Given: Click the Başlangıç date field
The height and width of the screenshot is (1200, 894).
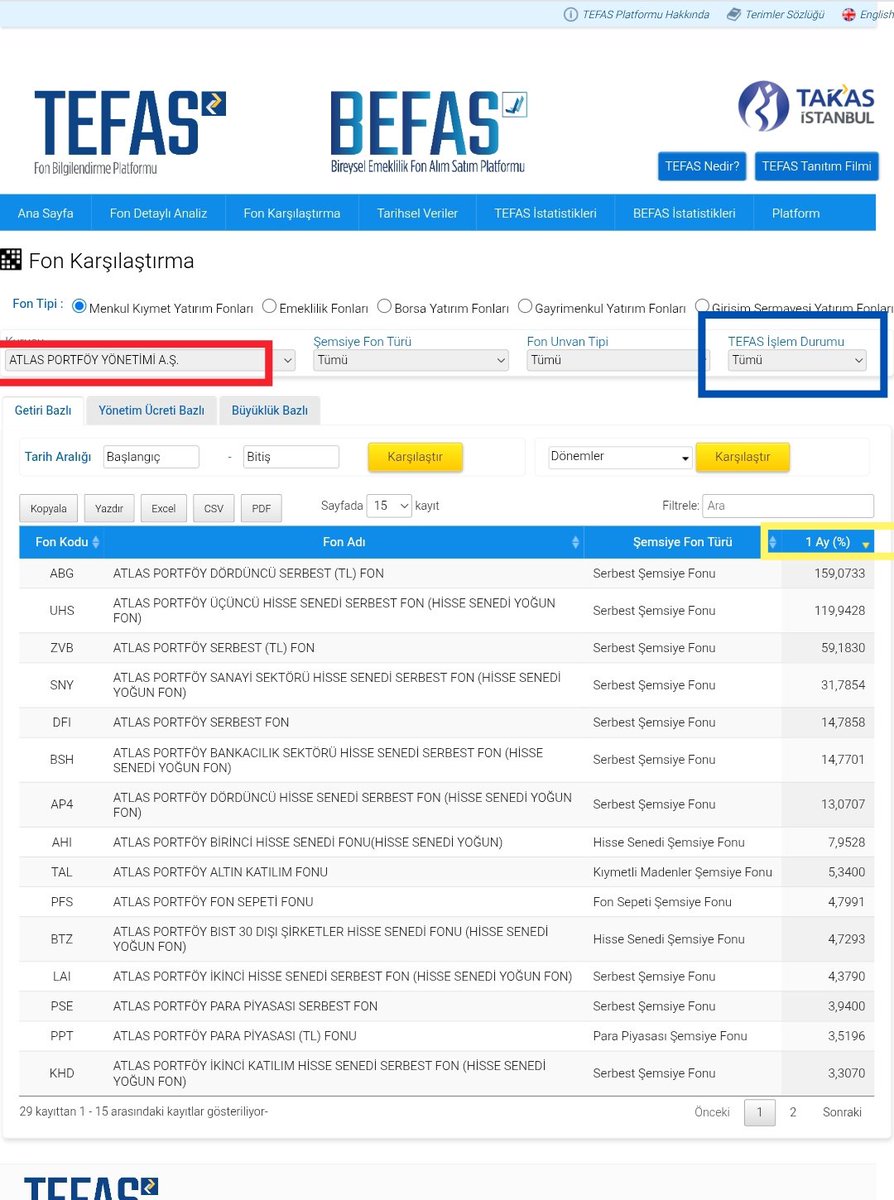Looking at the screenshot, I should click(x=151, y=457).
